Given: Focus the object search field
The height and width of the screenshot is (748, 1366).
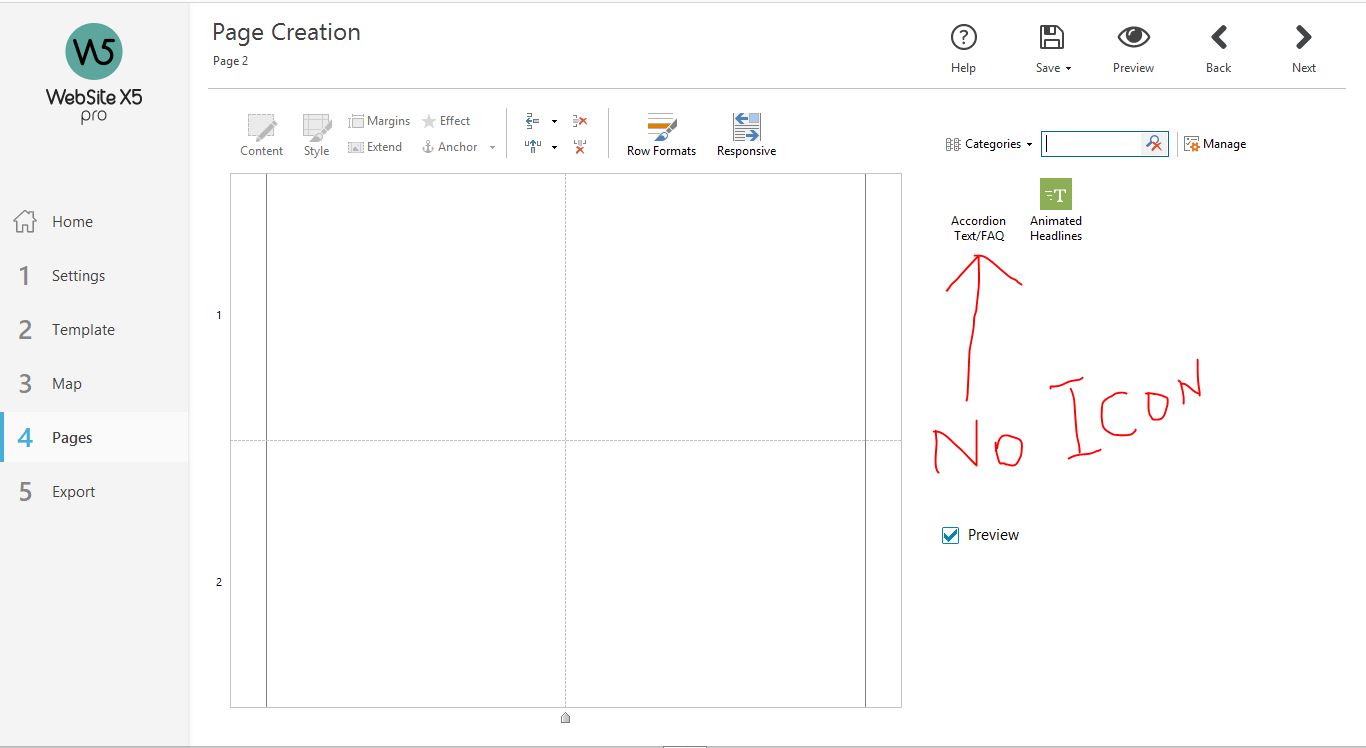Looking at the screenshot, I should tap(1092, 144).
